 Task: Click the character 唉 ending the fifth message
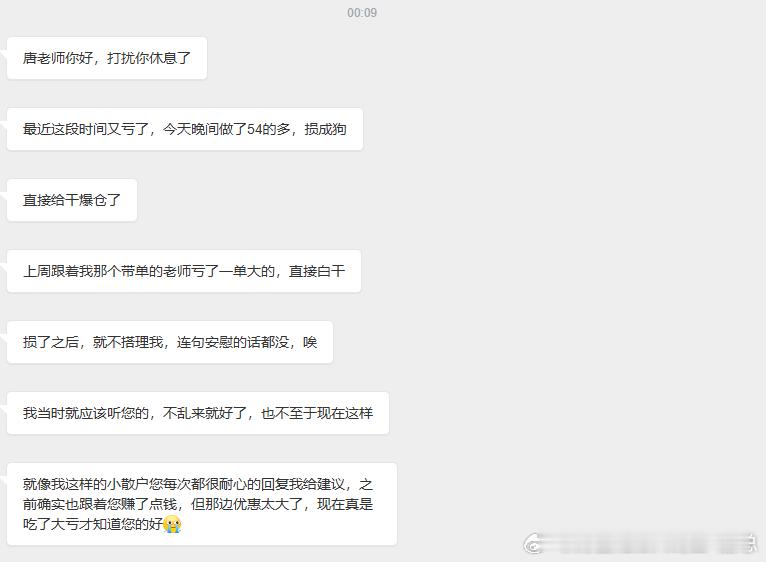pos(310,342)
